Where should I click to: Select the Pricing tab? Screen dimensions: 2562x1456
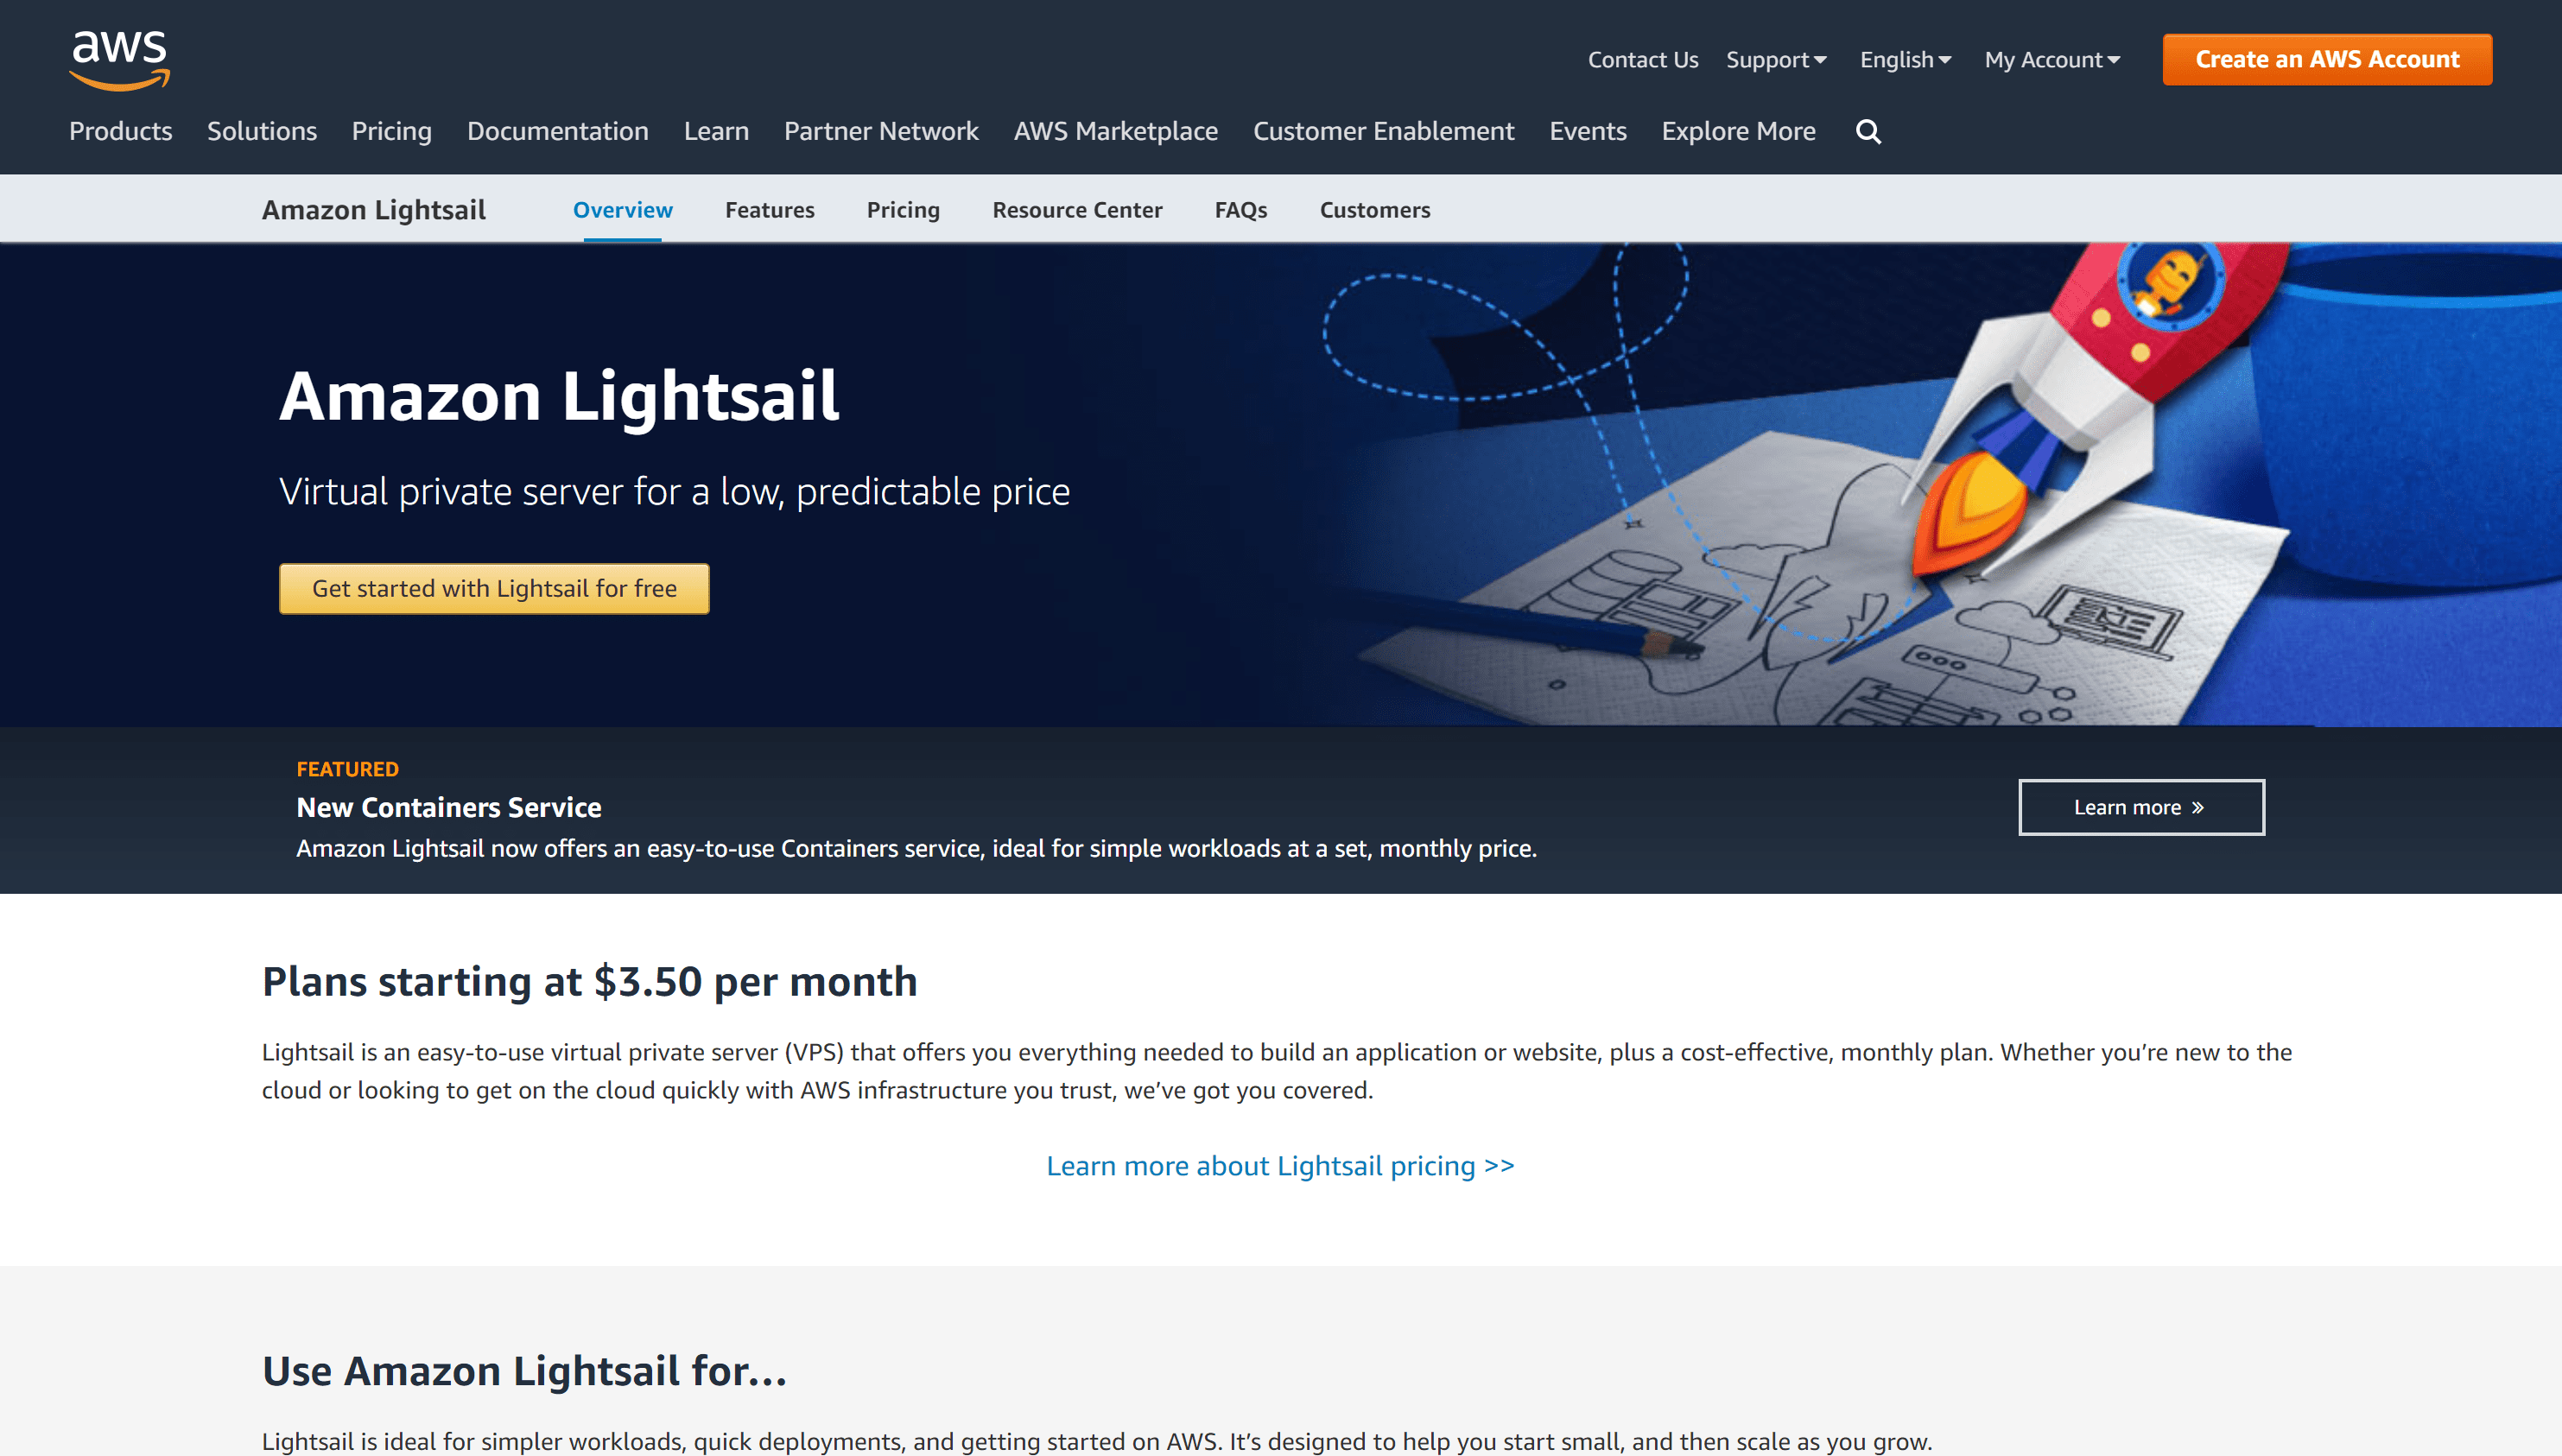903,209
